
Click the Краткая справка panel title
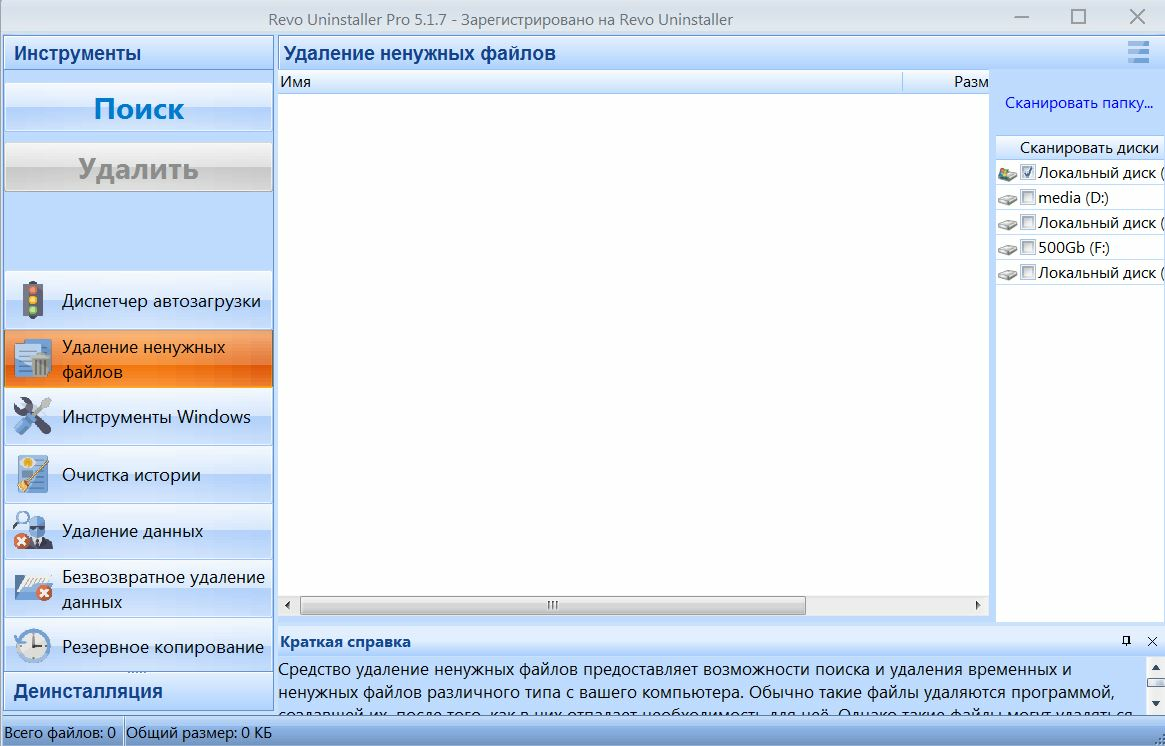345,641
